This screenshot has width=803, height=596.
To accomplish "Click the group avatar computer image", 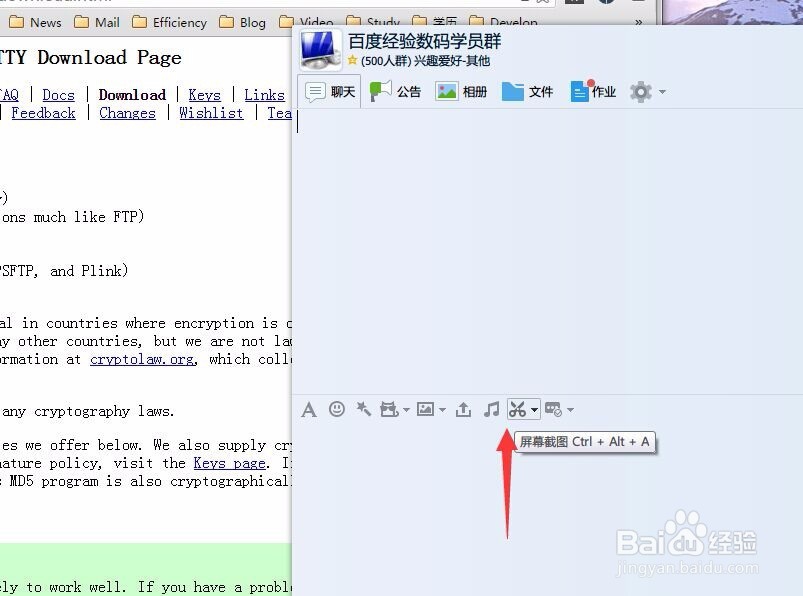I will [321, 49].
